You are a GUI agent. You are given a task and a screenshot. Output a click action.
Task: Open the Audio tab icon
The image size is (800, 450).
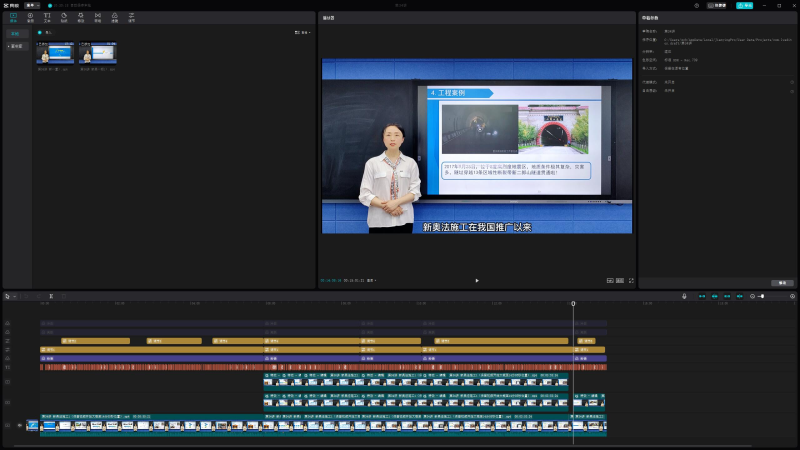pos(30,17)
